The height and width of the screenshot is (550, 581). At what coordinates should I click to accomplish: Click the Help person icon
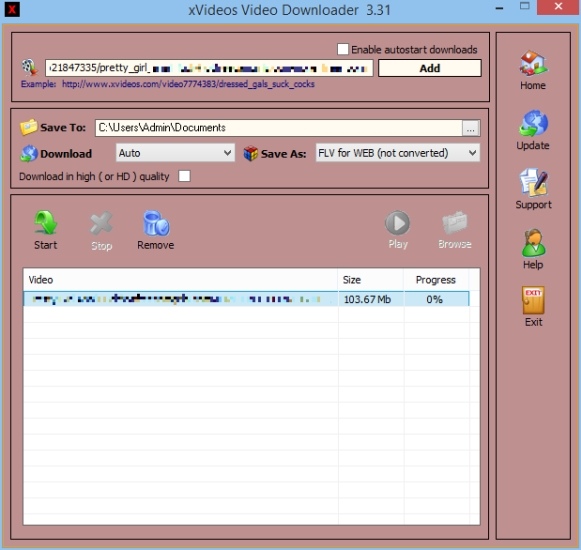point(533,243)
